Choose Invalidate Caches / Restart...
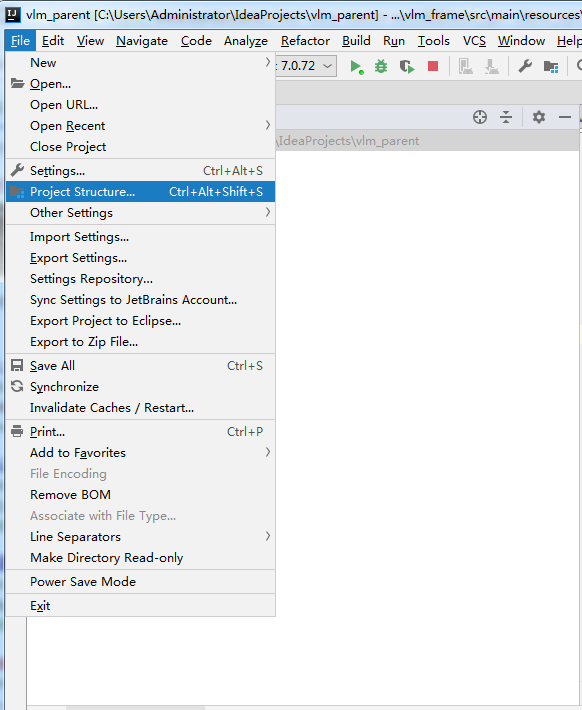The image size is (582, 710). (140, 408)
